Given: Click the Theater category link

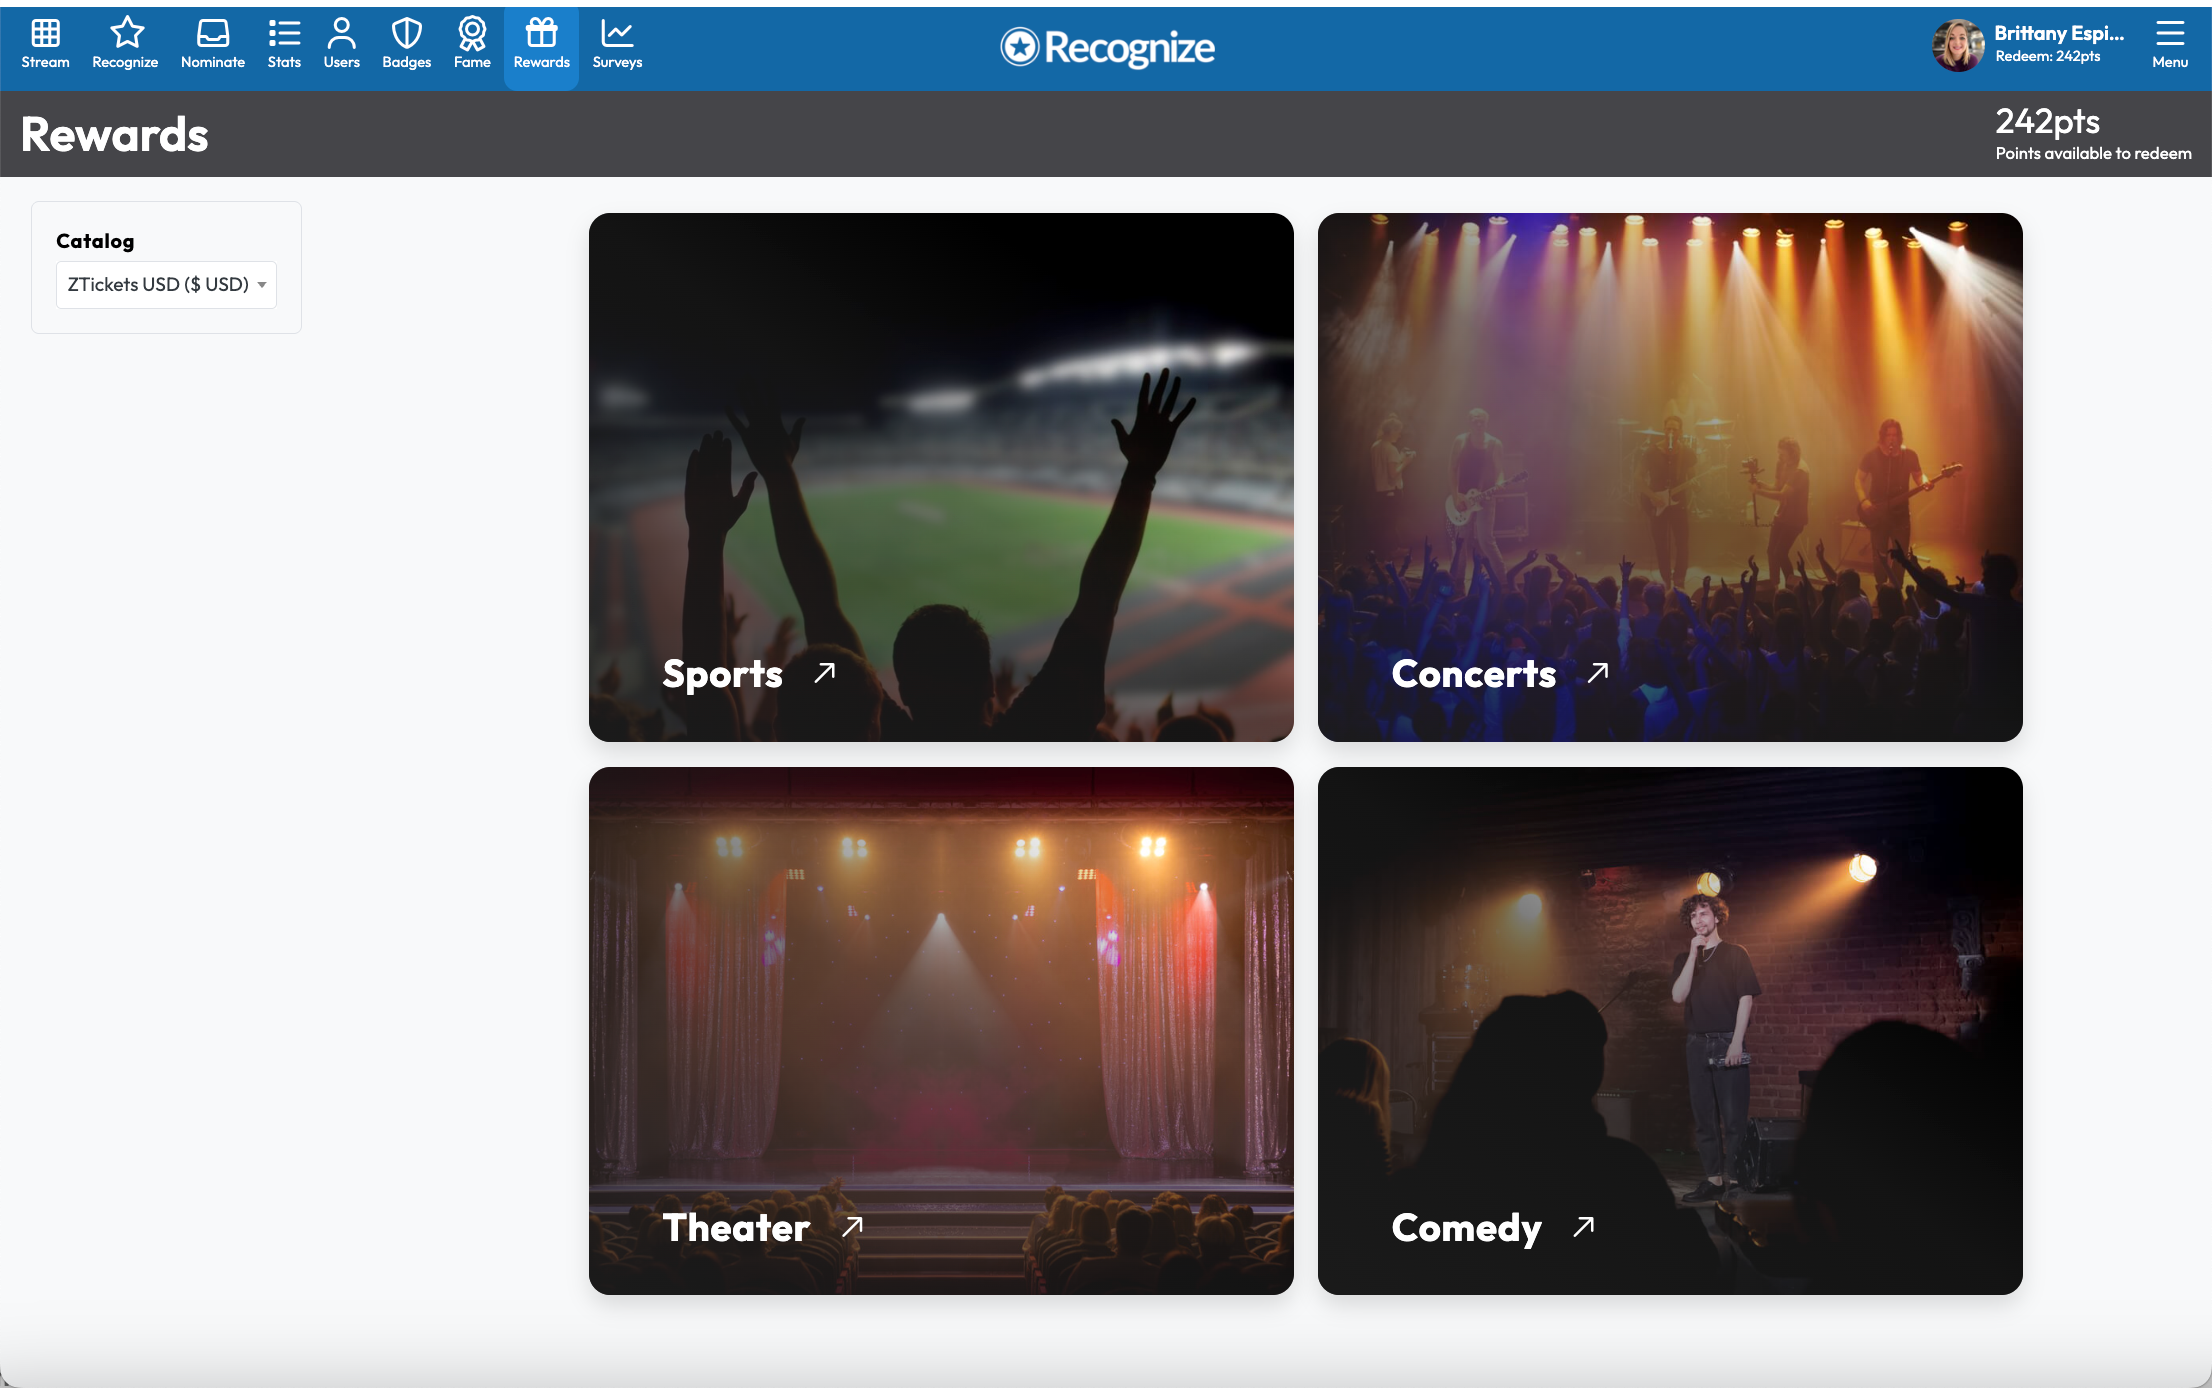Looking at the screenshot, I should 736,1227.
